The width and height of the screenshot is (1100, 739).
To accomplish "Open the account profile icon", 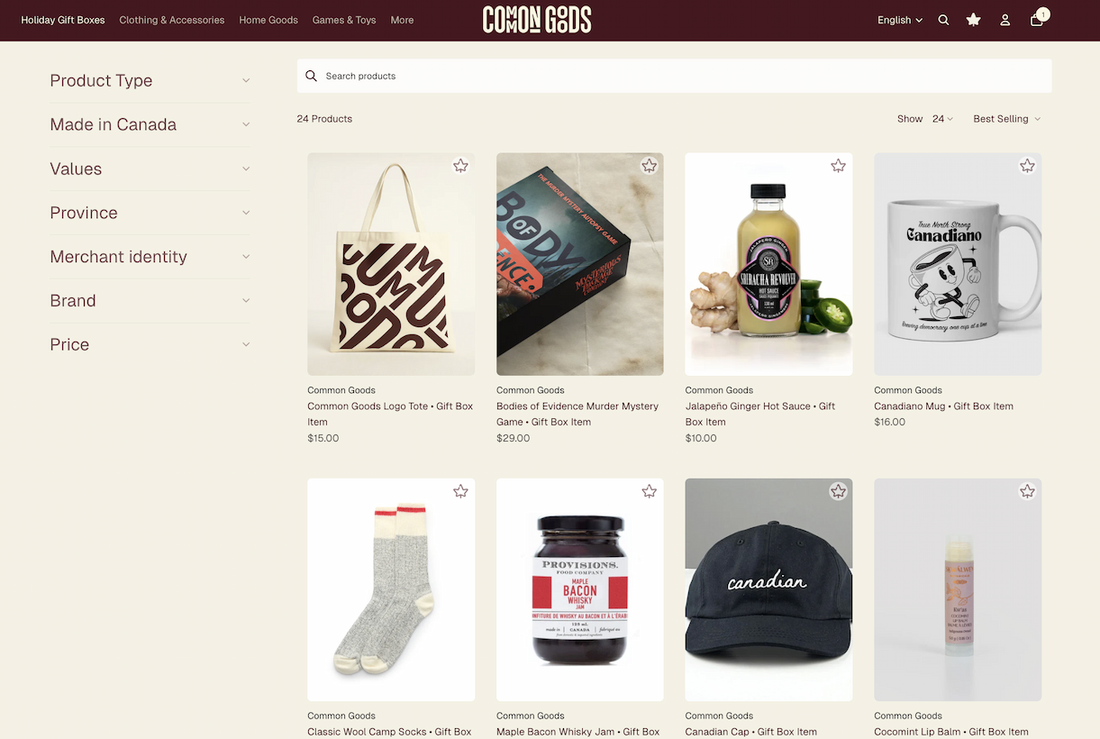I will 1005,20.
